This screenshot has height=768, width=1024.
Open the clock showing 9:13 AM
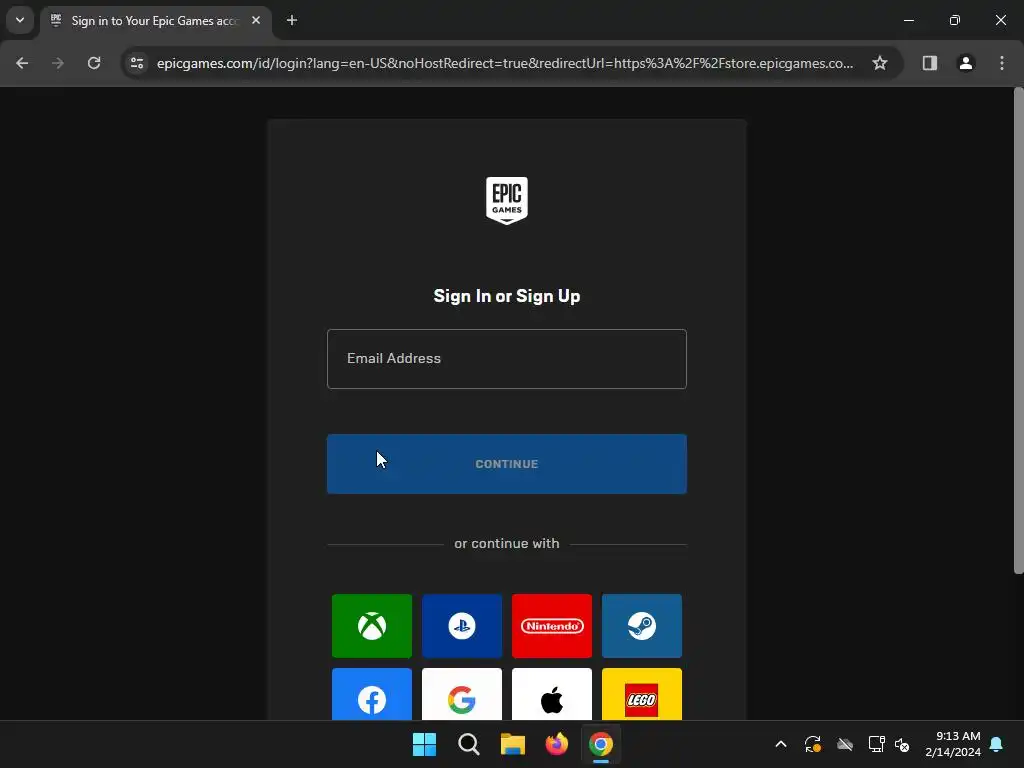(x=953, y=744)
